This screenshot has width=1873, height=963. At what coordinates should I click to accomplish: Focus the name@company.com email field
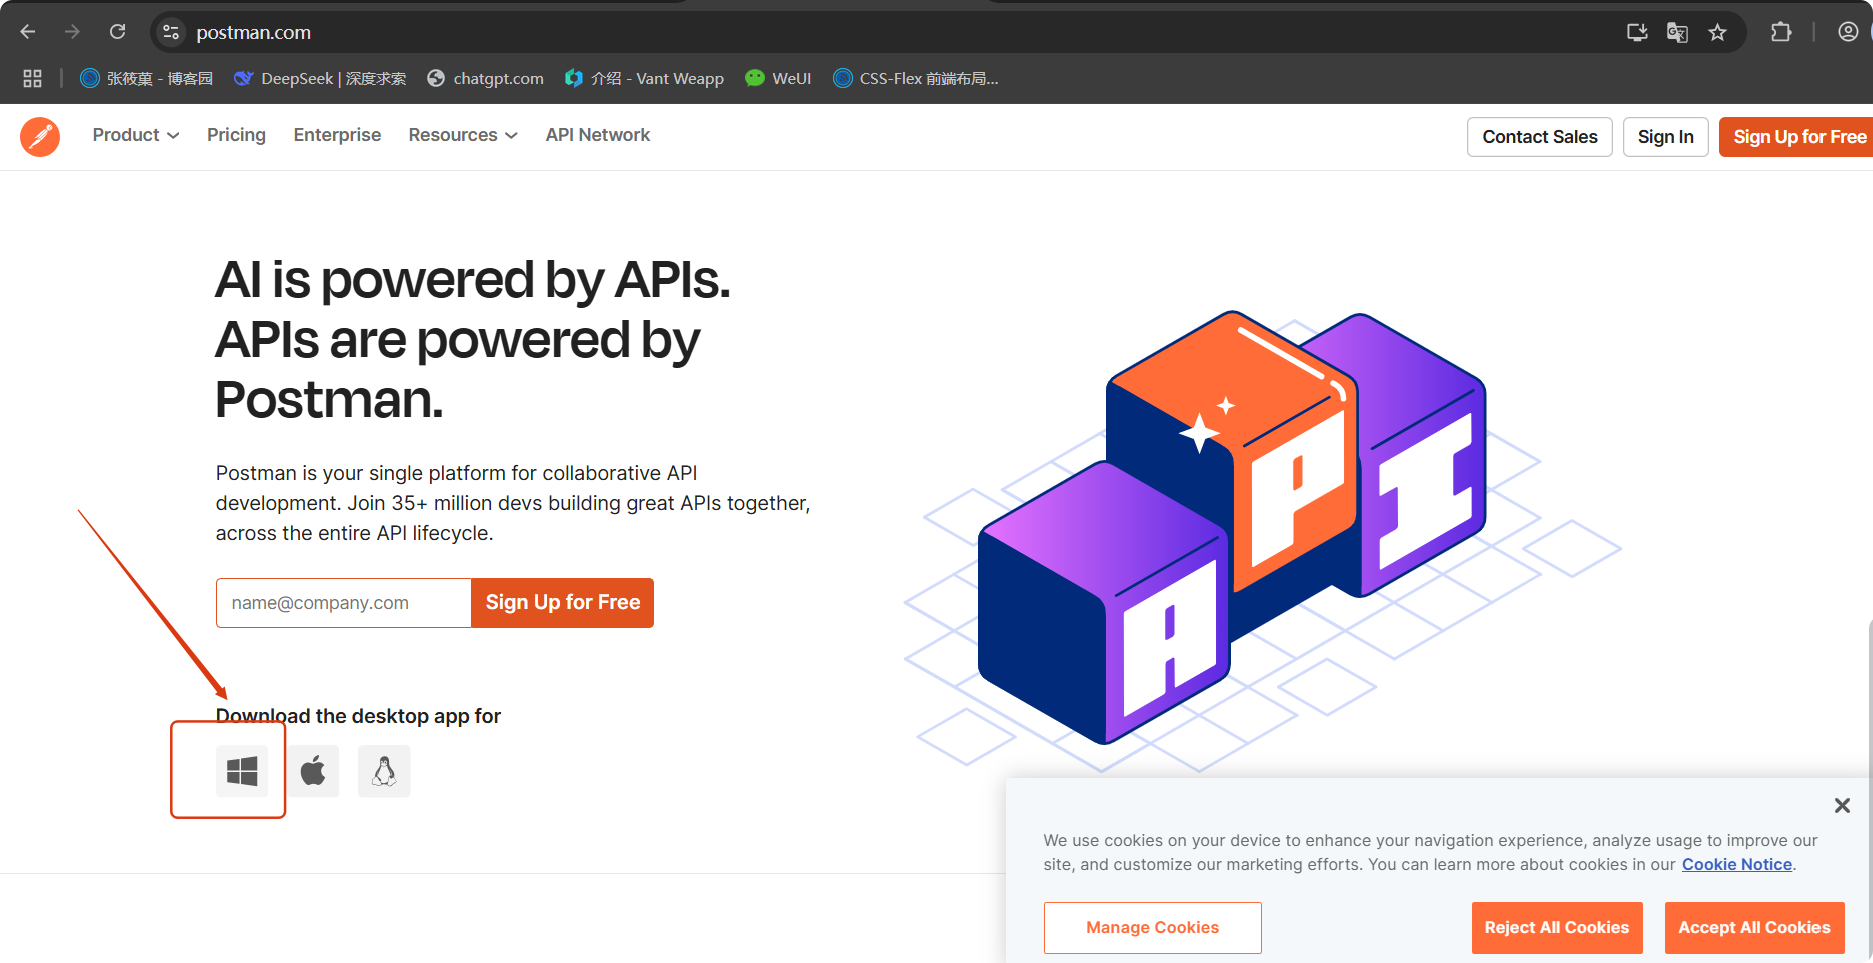tap(344, 603)
